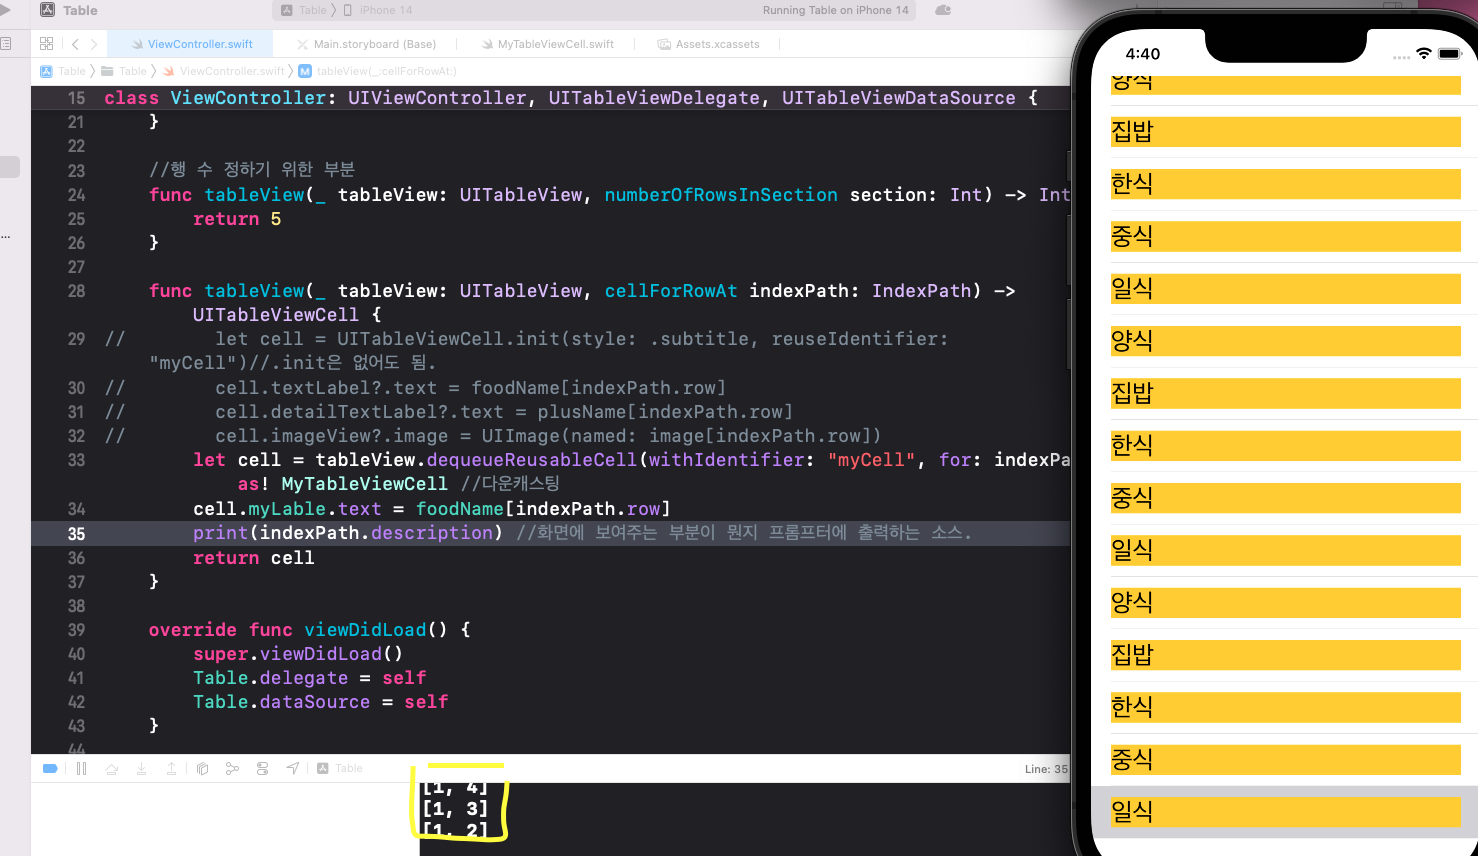Viewport: 1478px width, 856px height.
Task: Click the Simulate Location arrow icon
Action: coord(292,769)
